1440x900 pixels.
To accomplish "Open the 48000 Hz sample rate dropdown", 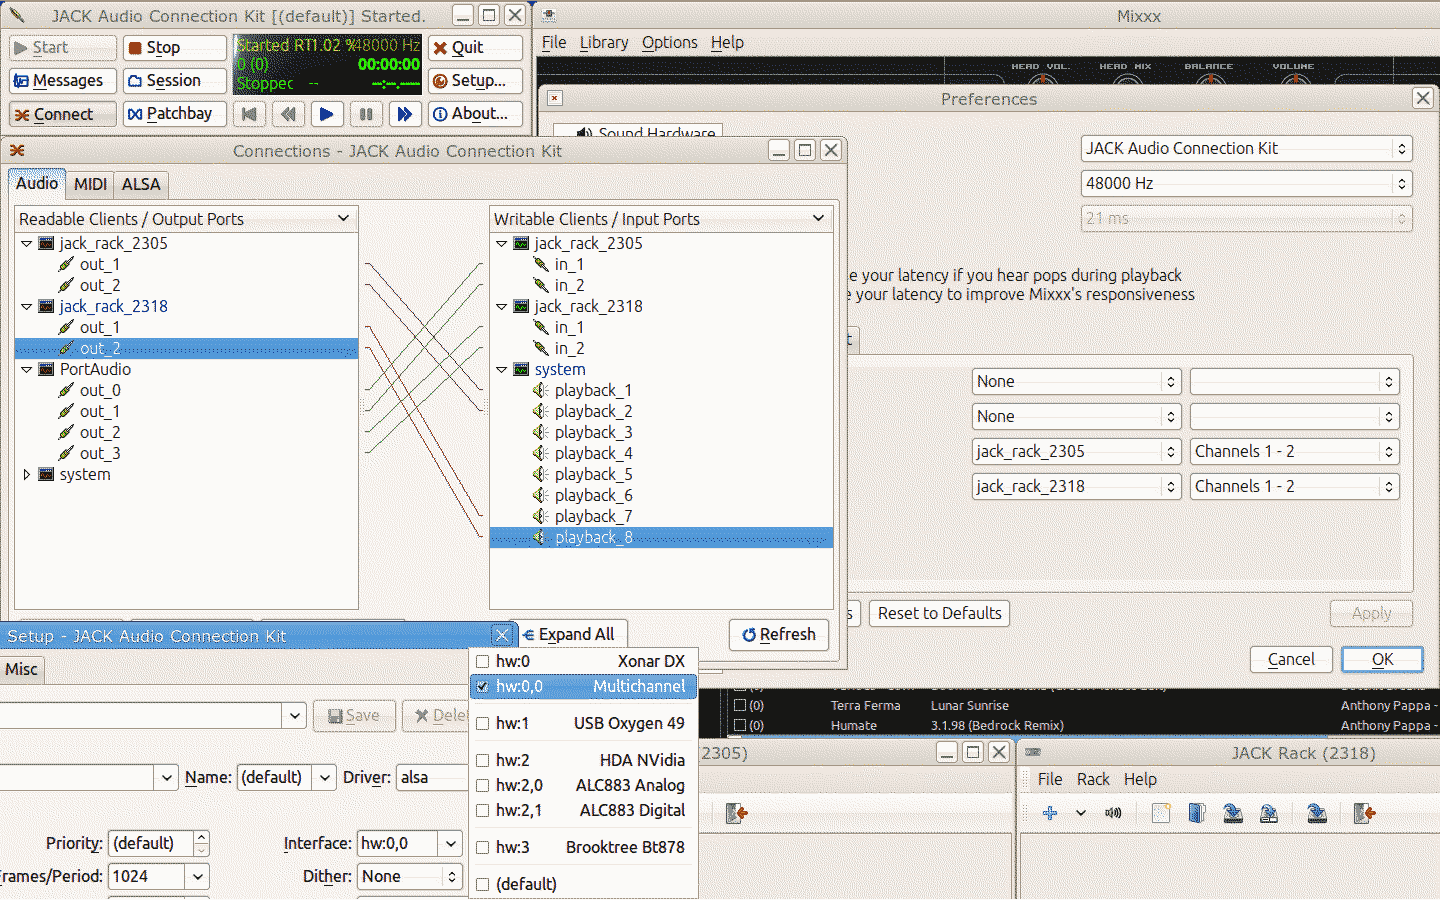I will [1246, 183].
